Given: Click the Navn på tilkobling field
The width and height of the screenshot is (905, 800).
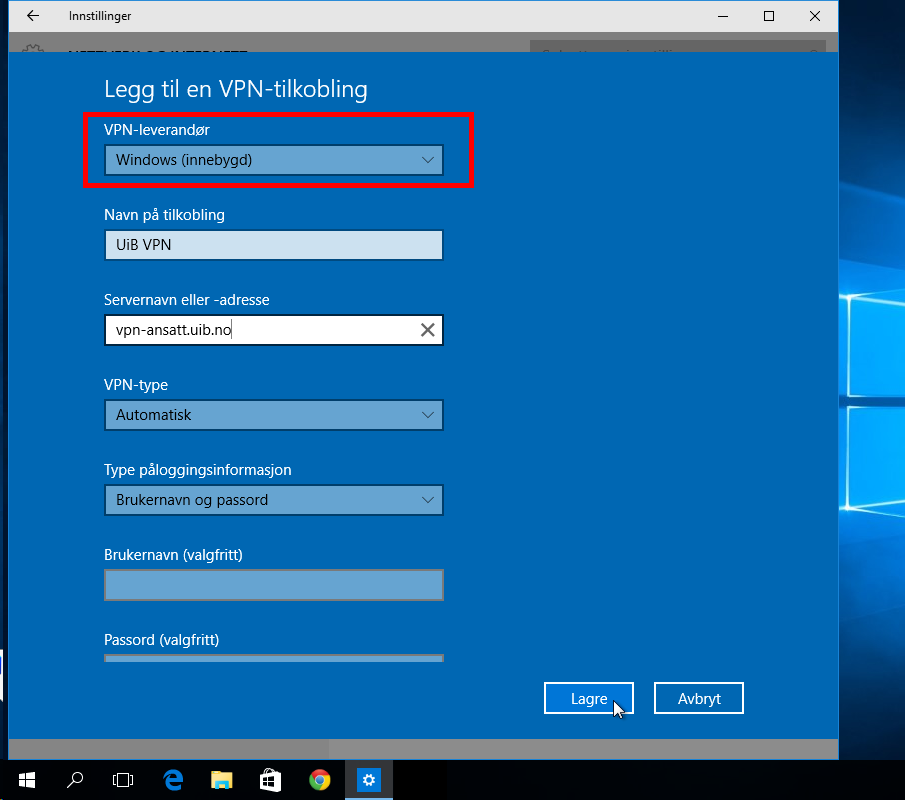Looking at the screenshot, I should [273, 245].
